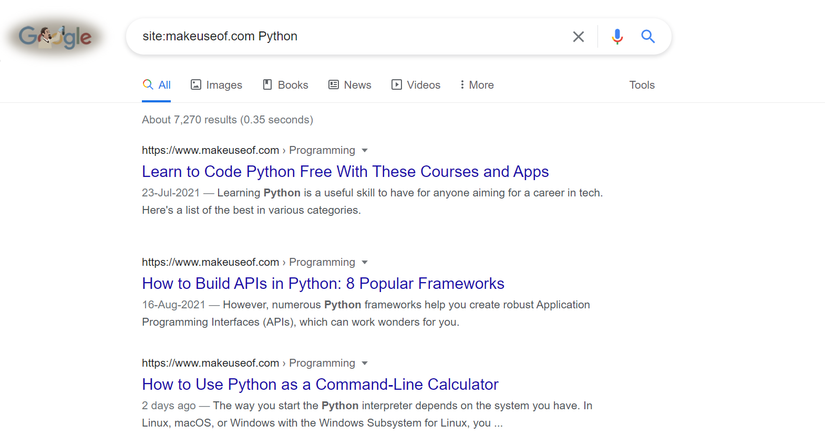Image resolution: width=825 pixels, height=448 pixels.
Task: Click inside the search query text field
Action: pos(350,37)
